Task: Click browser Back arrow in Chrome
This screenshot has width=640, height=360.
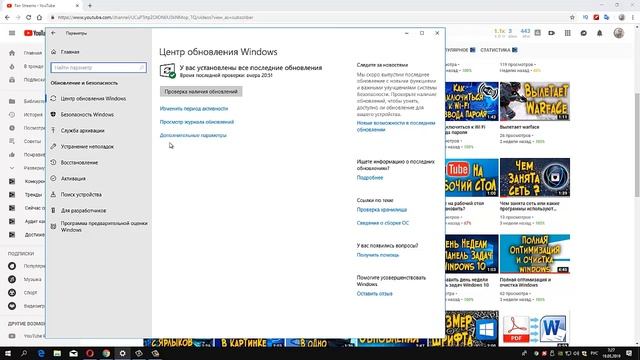Action: (7, 17)
